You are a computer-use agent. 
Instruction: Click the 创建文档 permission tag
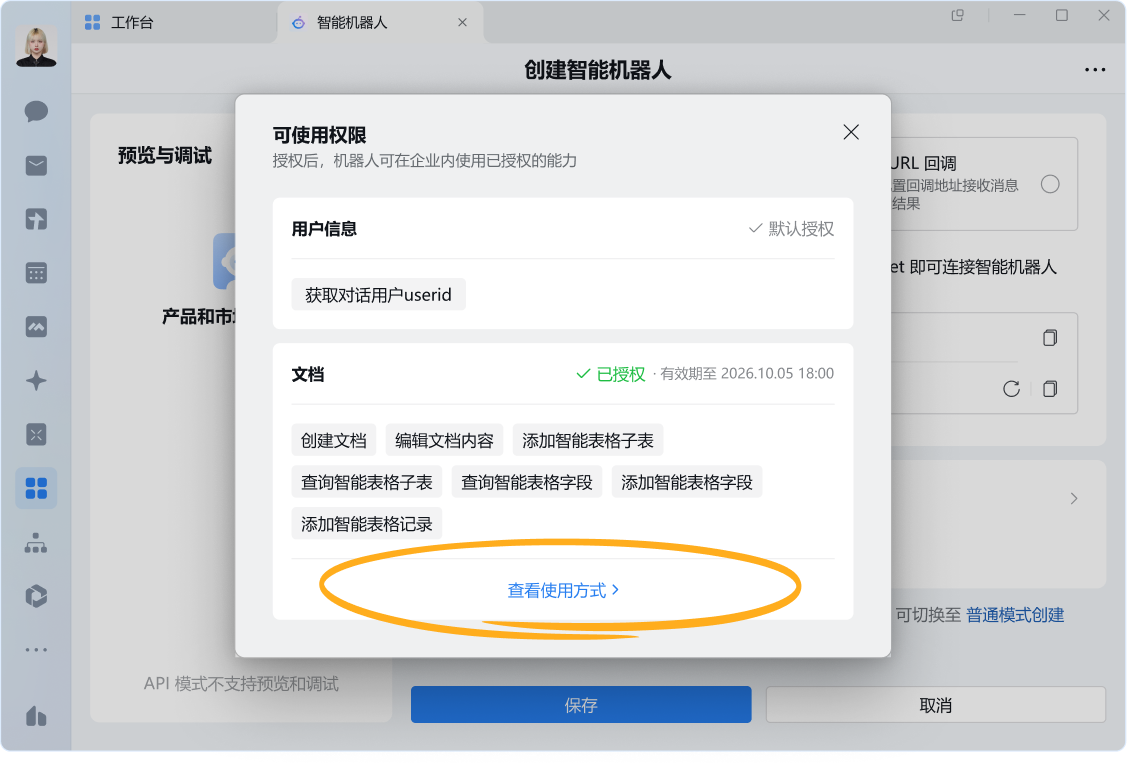pyautogui.click(x=334, y=440)
